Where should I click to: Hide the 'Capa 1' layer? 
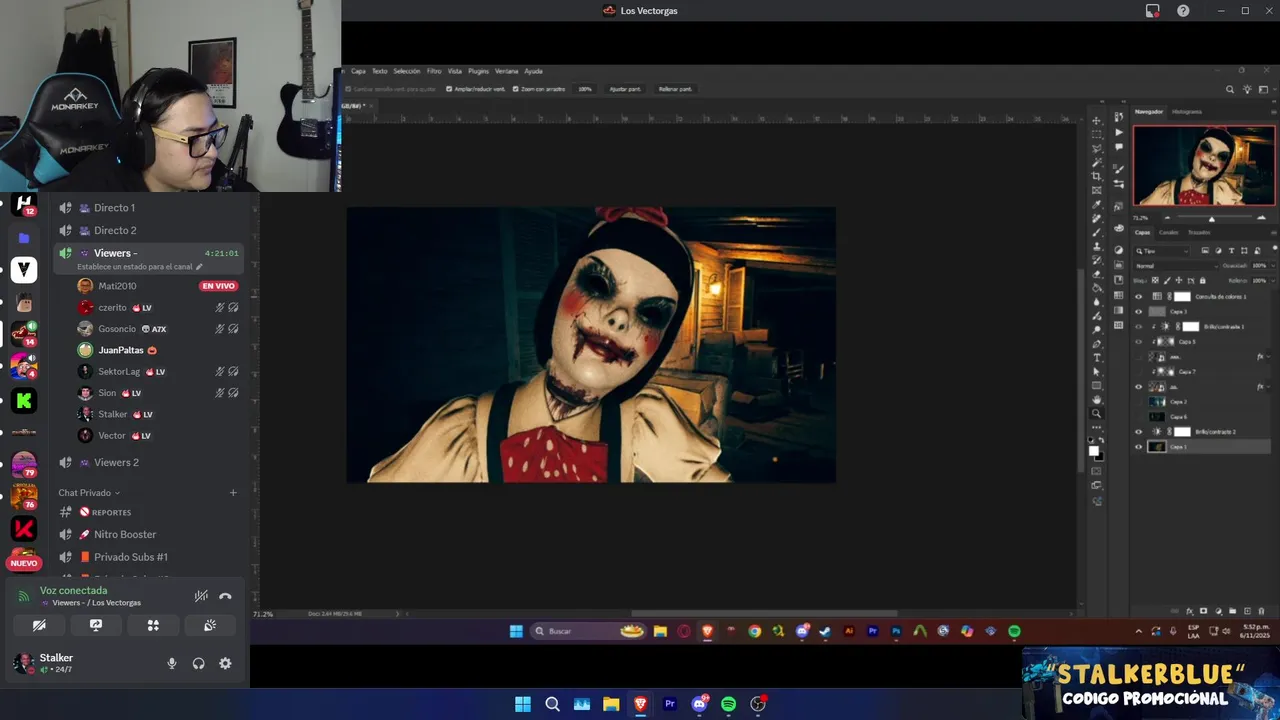(1138, 447)
